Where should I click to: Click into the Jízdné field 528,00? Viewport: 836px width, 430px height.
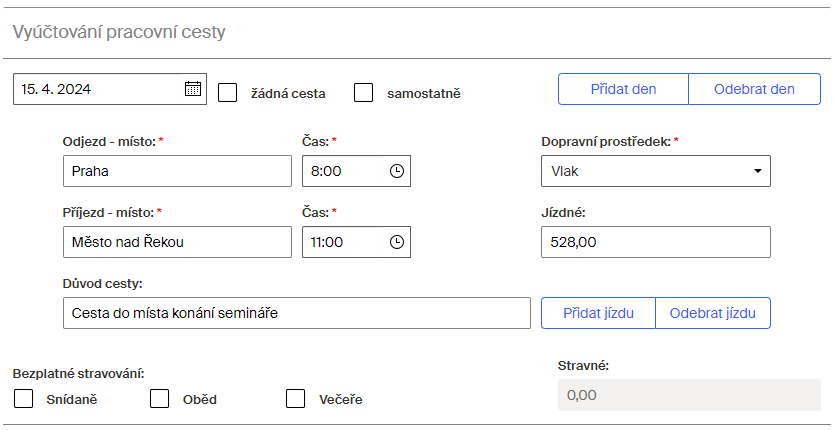coord(656,242)
